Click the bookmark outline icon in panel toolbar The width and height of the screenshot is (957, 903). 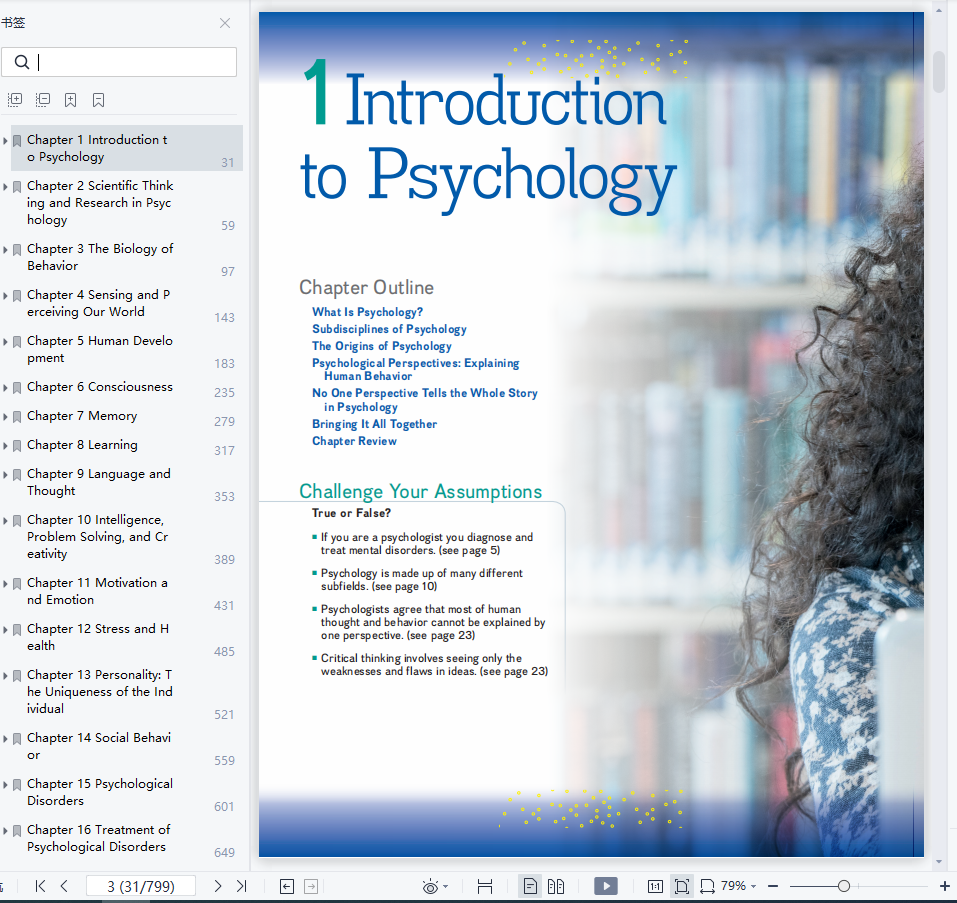98,100
